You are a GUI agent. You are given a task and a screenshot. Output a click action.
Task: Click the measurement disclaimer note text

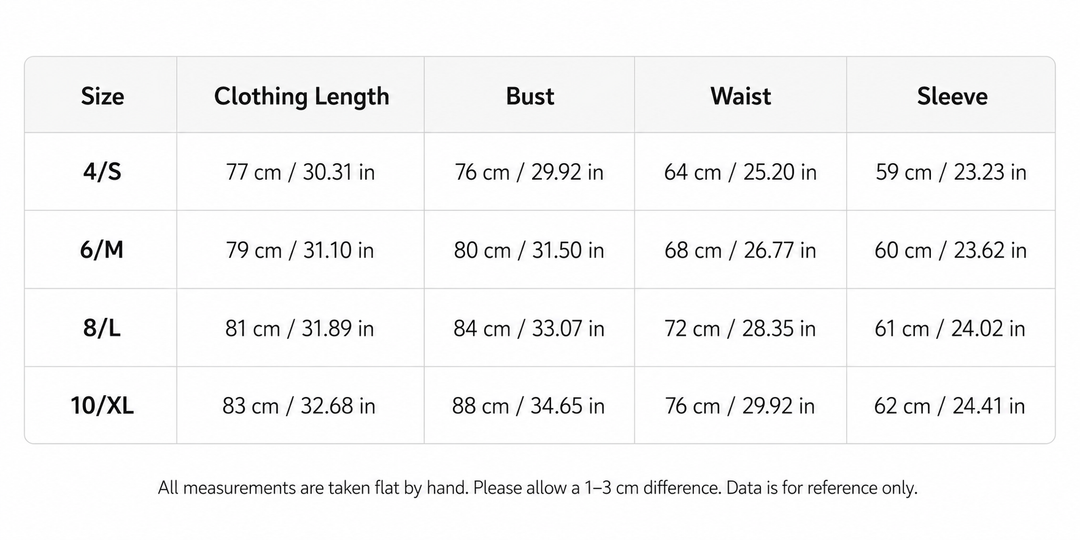[538, 488]
